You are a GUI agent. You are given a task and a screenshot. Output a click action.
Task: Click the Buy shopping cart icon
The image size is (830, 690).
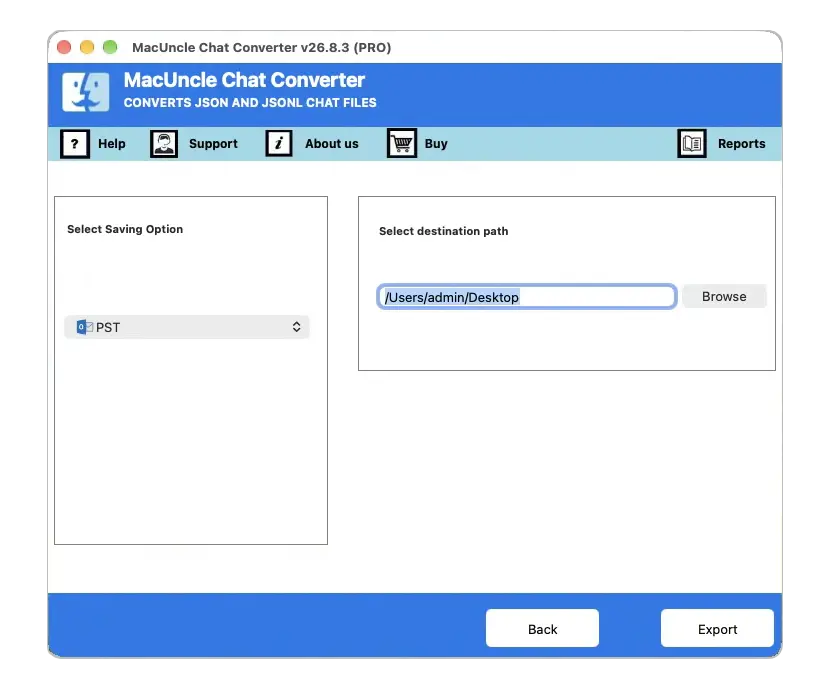(402, 143)
